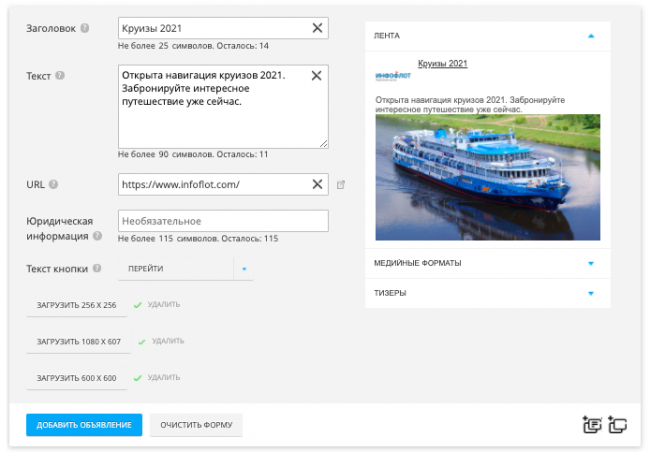Collapse the Лента preview section
Viewport: 650px width, 452px height.
click(591, 36)
